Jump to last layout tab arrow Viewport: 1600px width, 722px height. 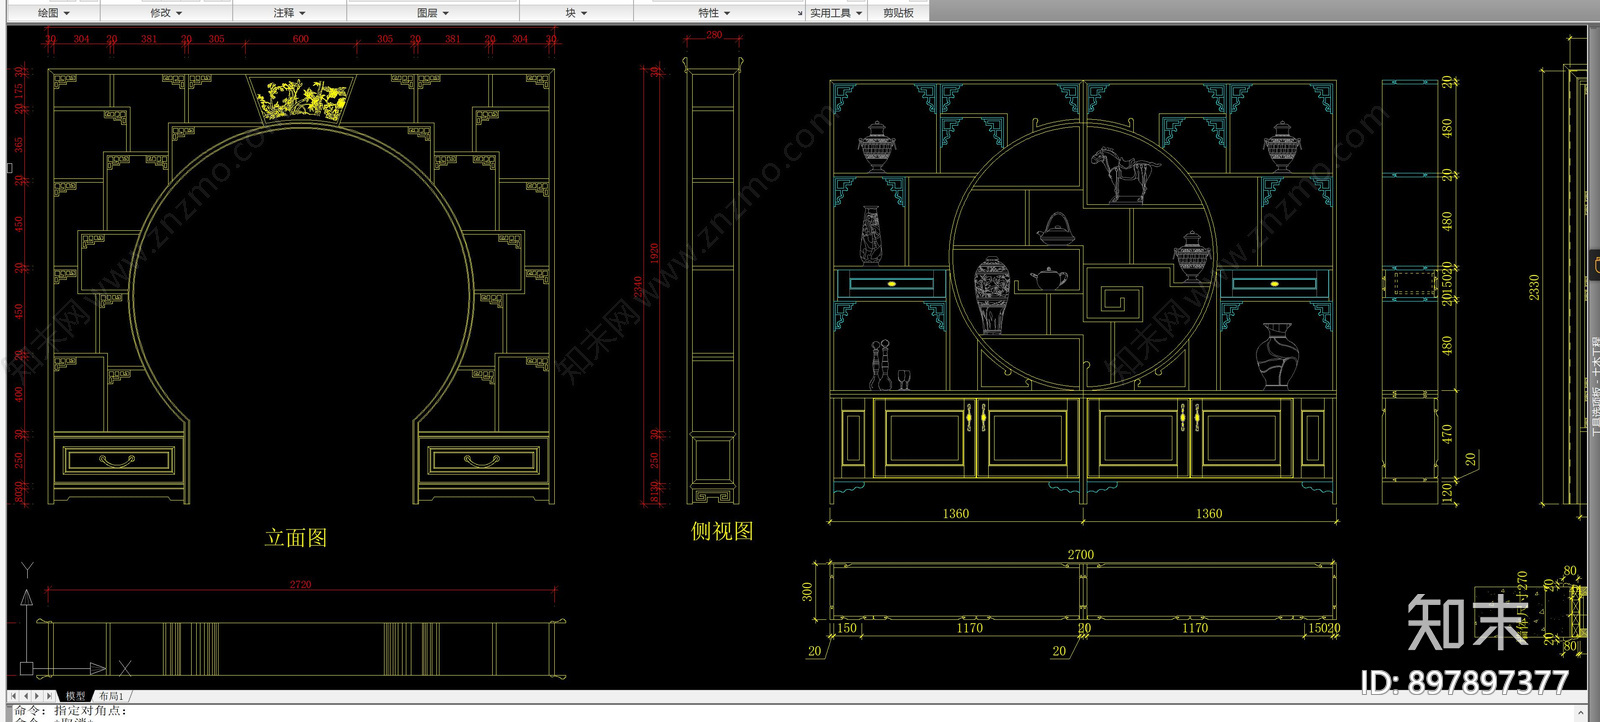click(49, 695)
